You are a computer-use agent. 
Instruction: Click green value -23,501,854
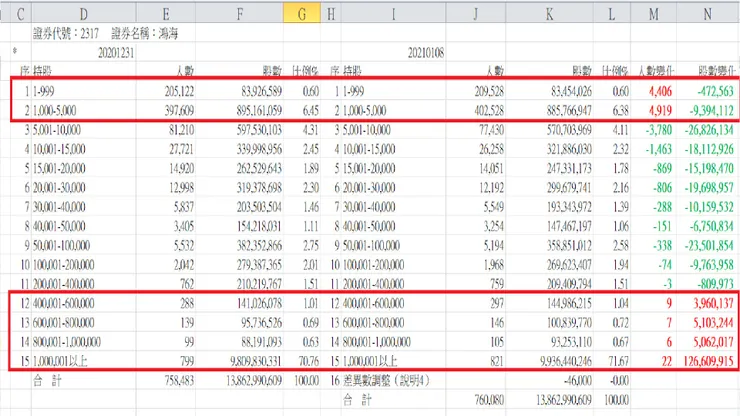coord(709,246)
